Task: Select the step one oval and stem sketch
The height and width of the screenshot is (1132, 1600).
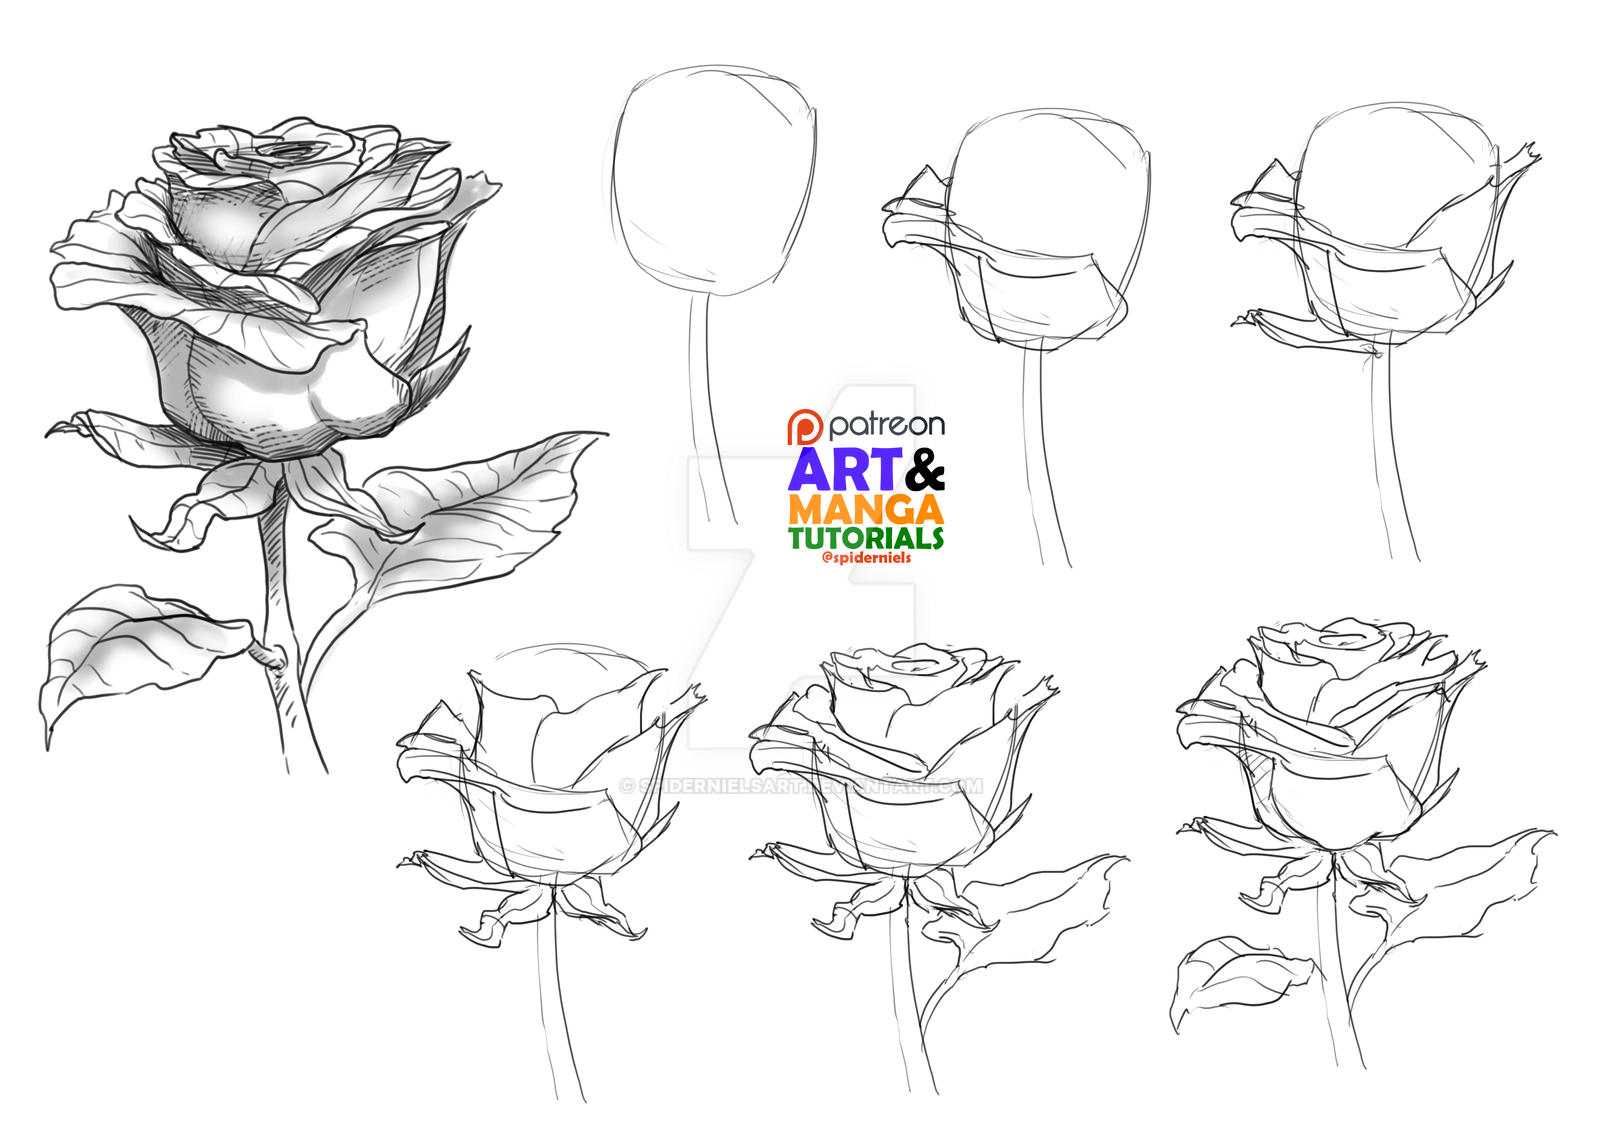Action: tap(713, 295)
